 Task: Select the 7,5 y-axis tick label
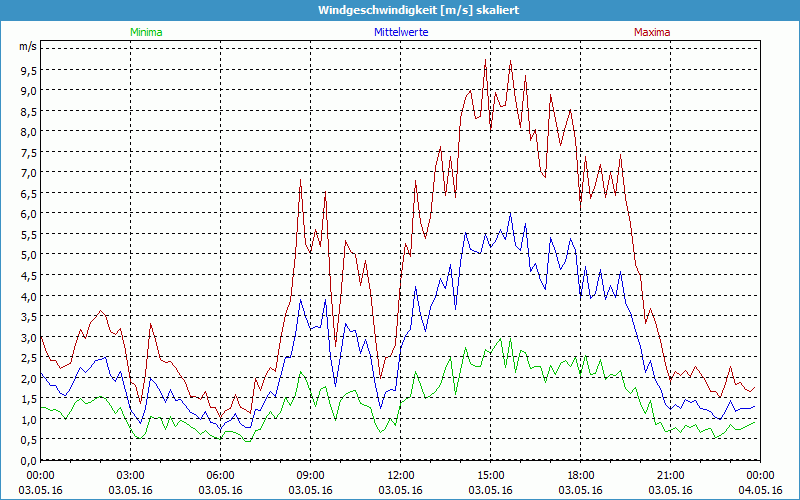click(29, 152)
